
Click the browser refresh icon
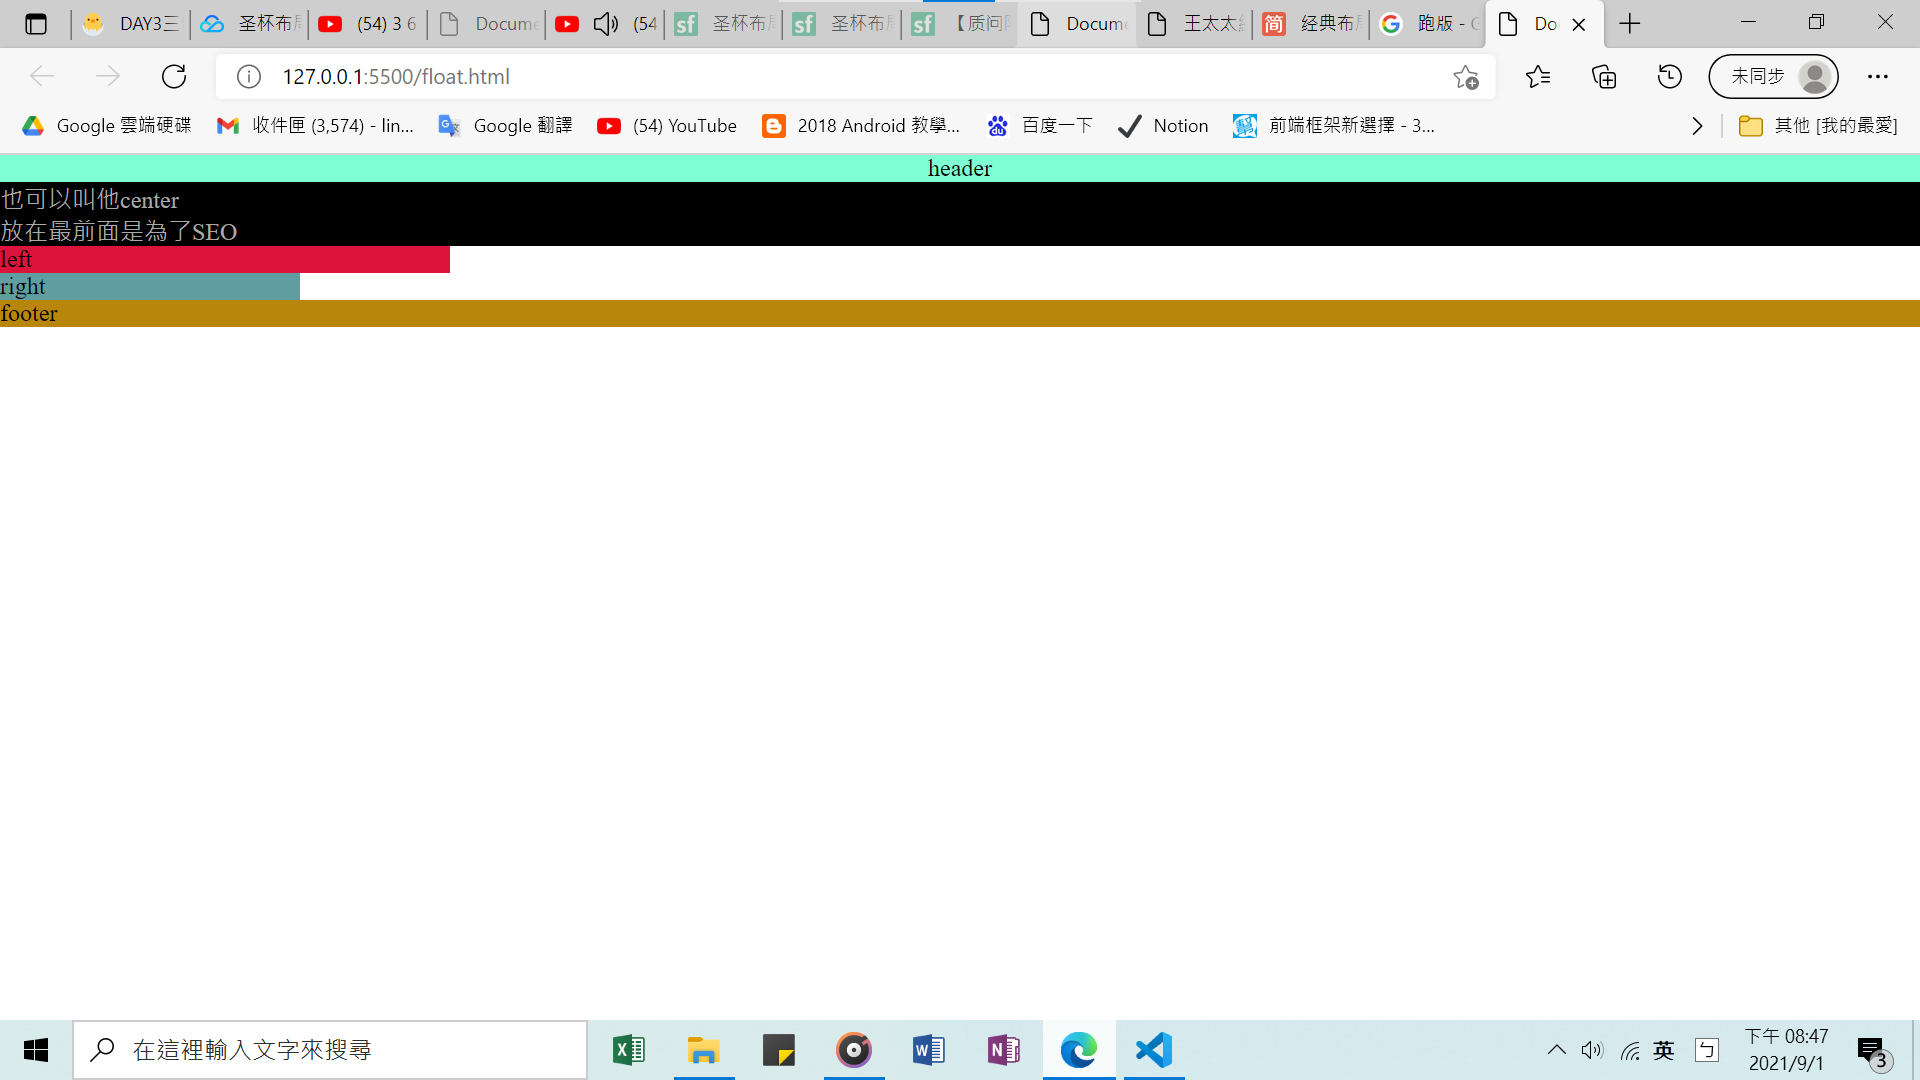pos(174,77)
